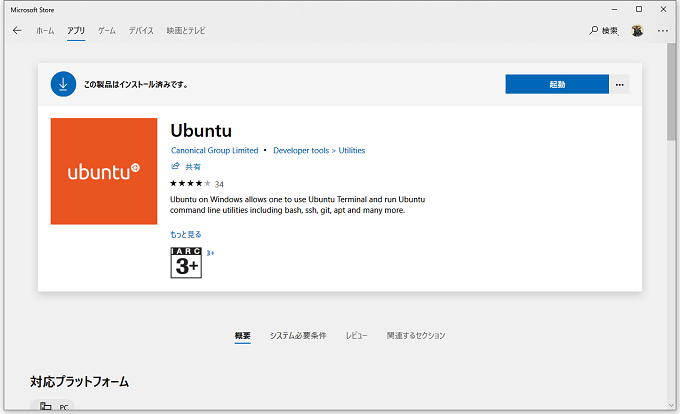Click the blue download status icon
This screenshot has height=414, width=680.
tap(63, 84)
